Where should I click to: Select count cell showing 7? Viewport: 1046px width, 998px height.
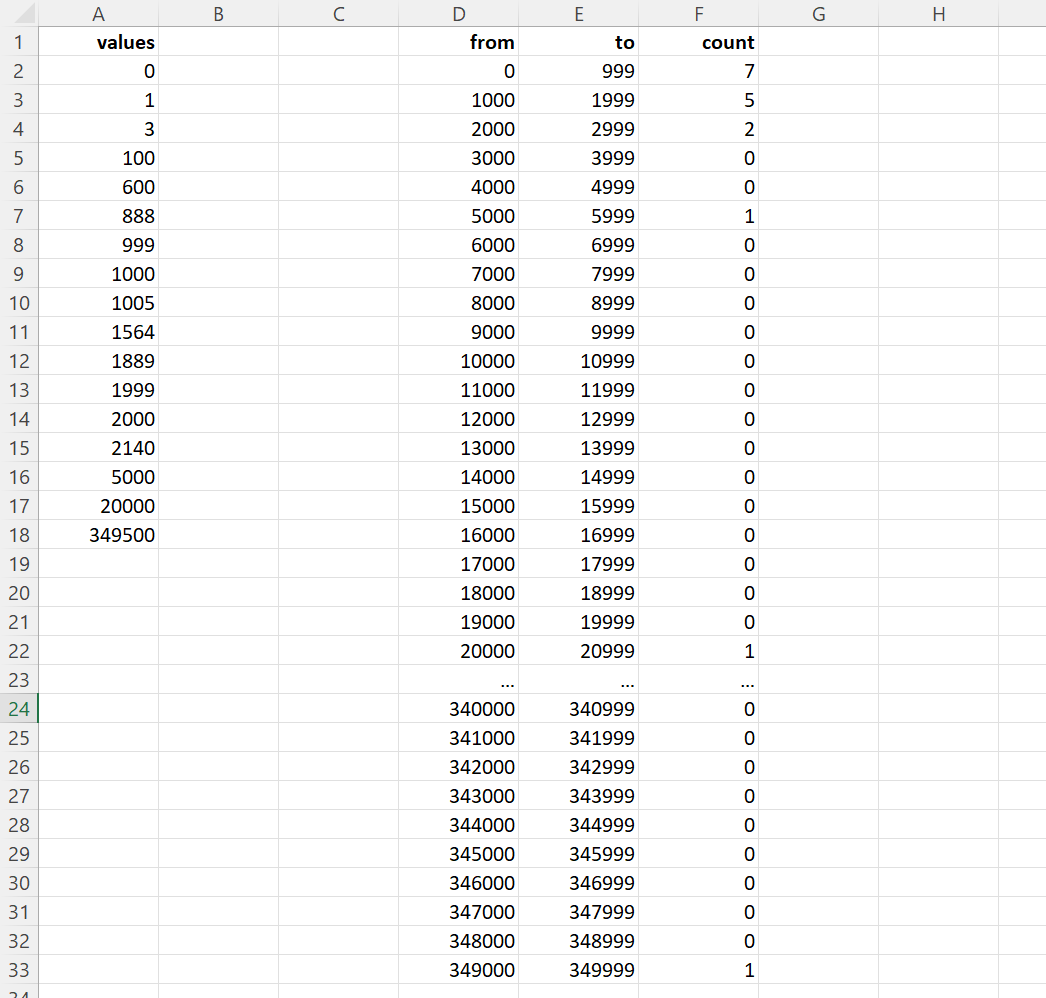click(x=698, y=71)
